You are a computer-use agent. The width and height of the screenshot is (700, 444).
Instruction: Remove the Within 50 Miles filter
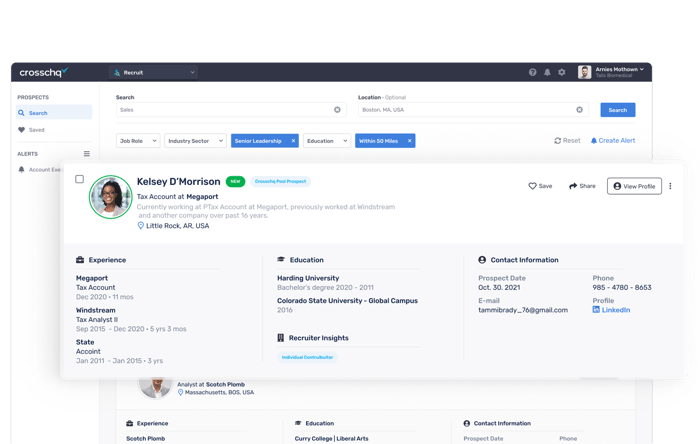(x=410, y=141)
